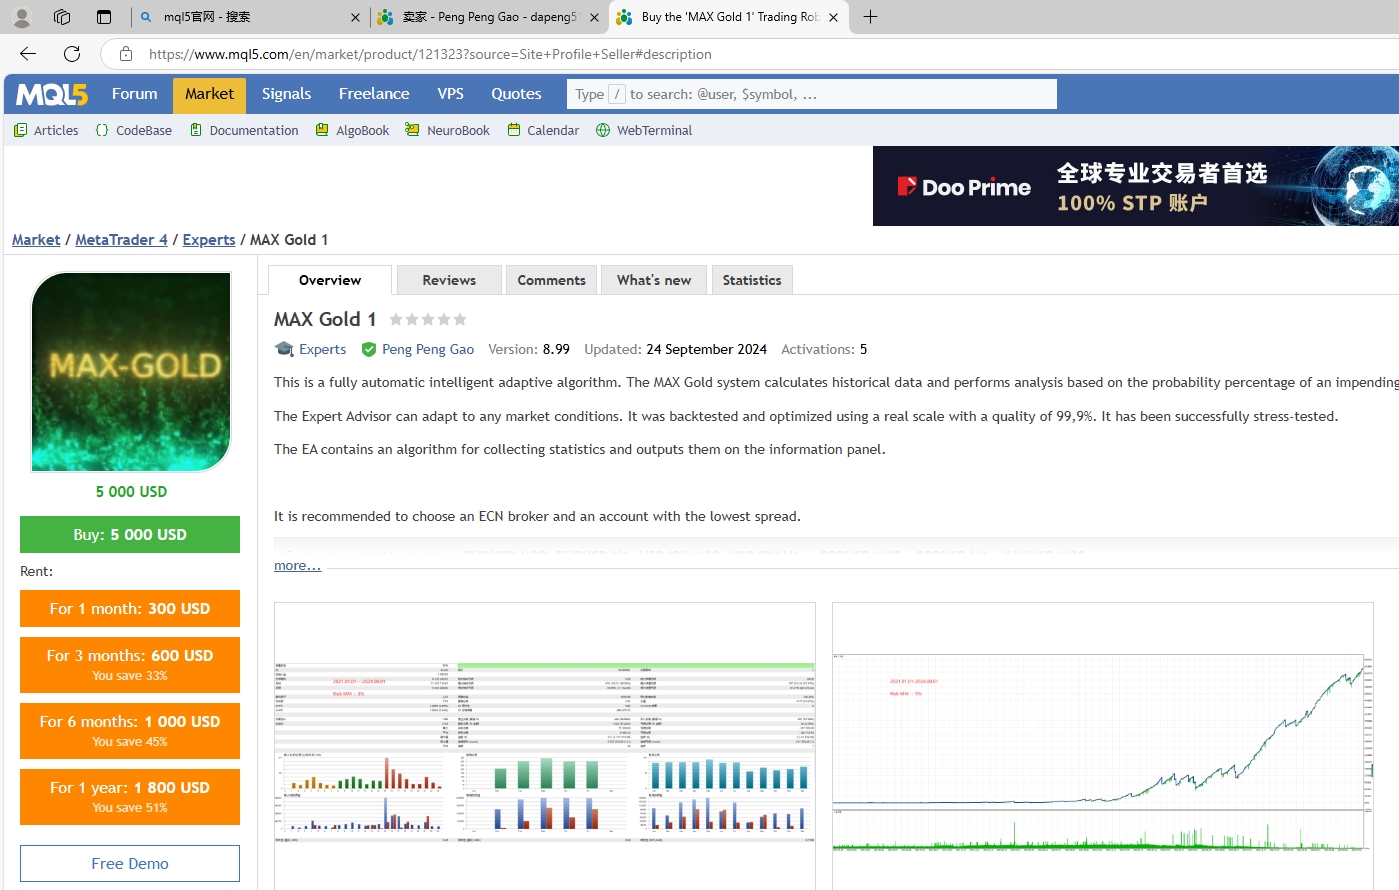The image size is (1399, 890).
Task: Open the Freelance menu
Action: pos(374,94)
